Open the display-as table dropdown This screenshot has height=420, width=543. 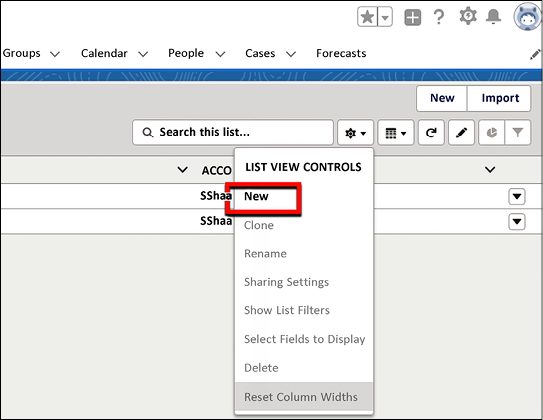point(396,132)
